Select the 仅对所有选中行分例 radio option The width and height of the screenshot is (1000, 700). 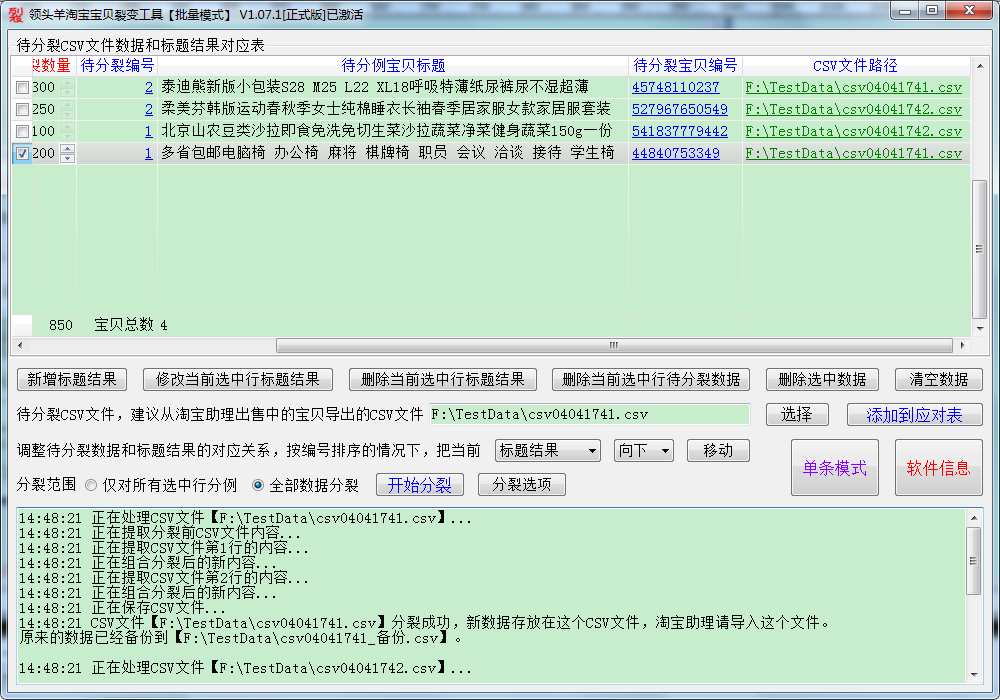pyautogui.click(x=92, y=485)
